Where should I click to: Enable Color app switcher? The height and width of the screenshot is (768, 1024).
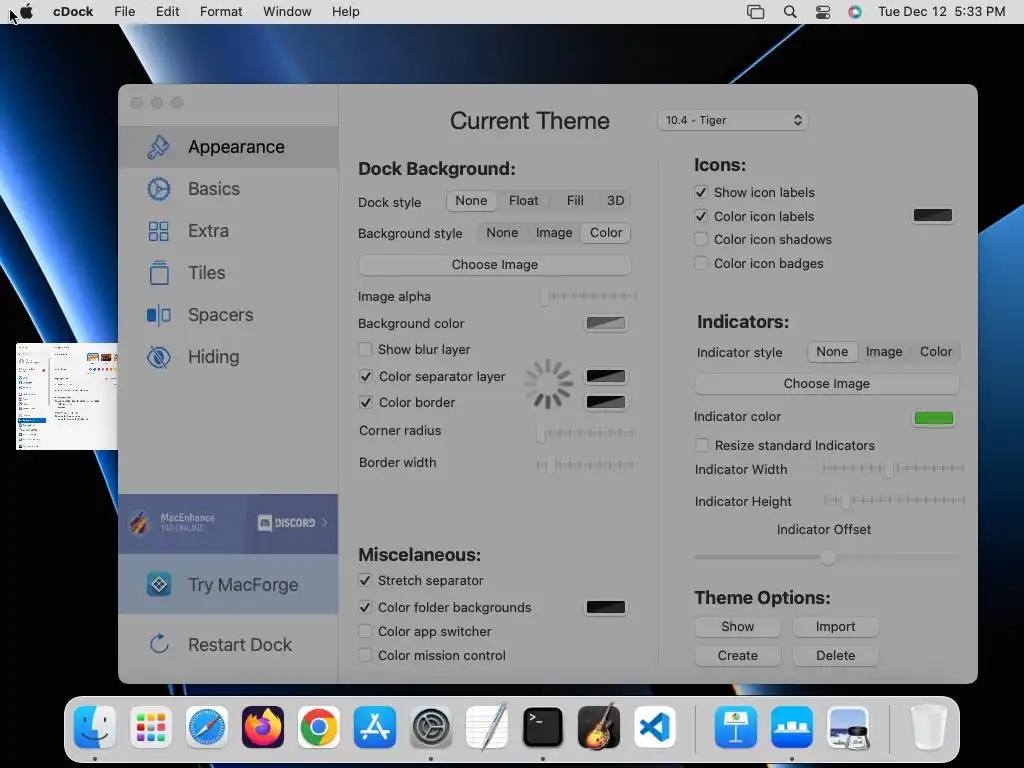point(365,632)
